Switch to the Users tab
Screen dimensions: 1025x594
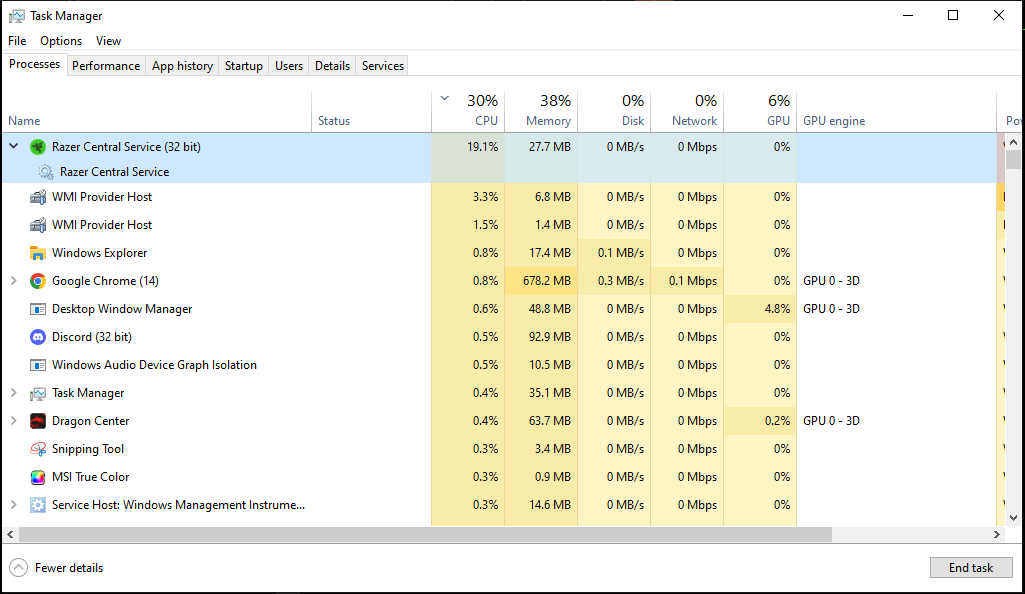point(289,66)
